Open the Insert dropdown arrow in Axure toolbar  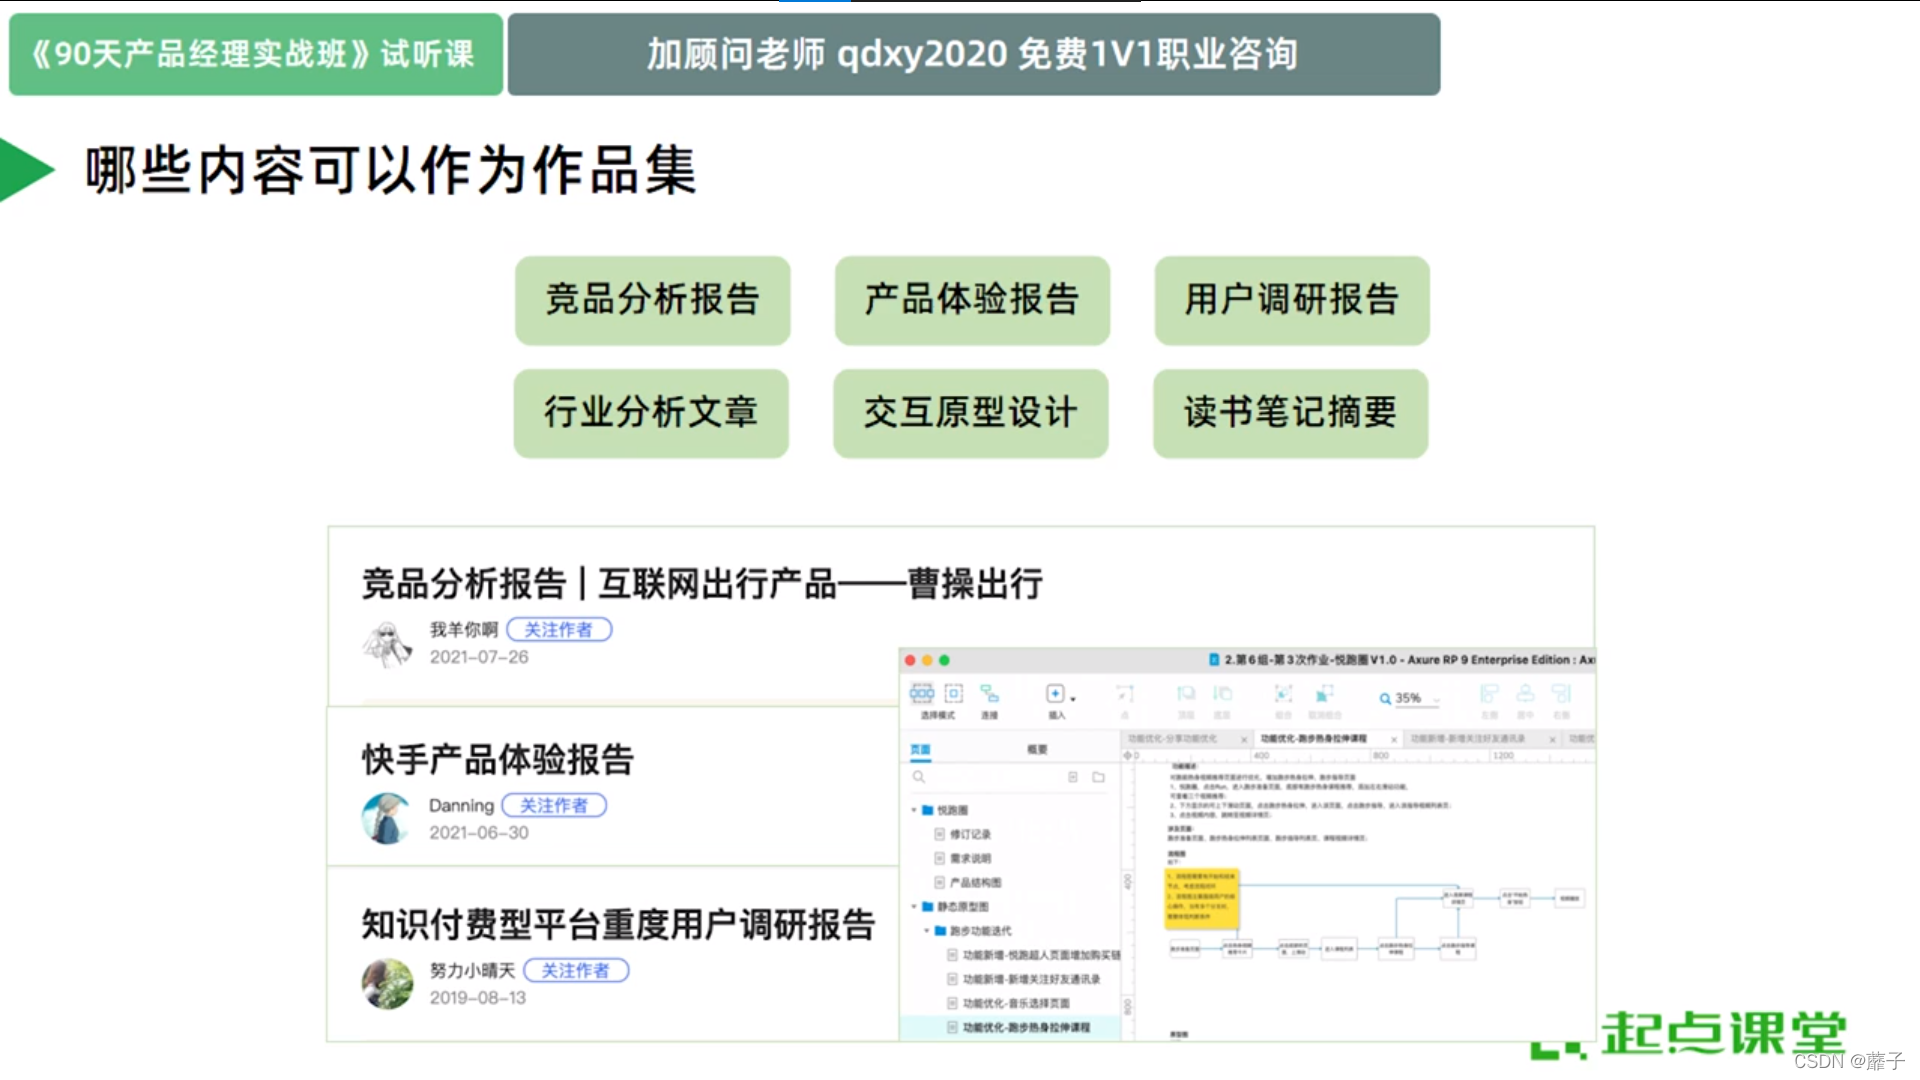coord(1073,698)
